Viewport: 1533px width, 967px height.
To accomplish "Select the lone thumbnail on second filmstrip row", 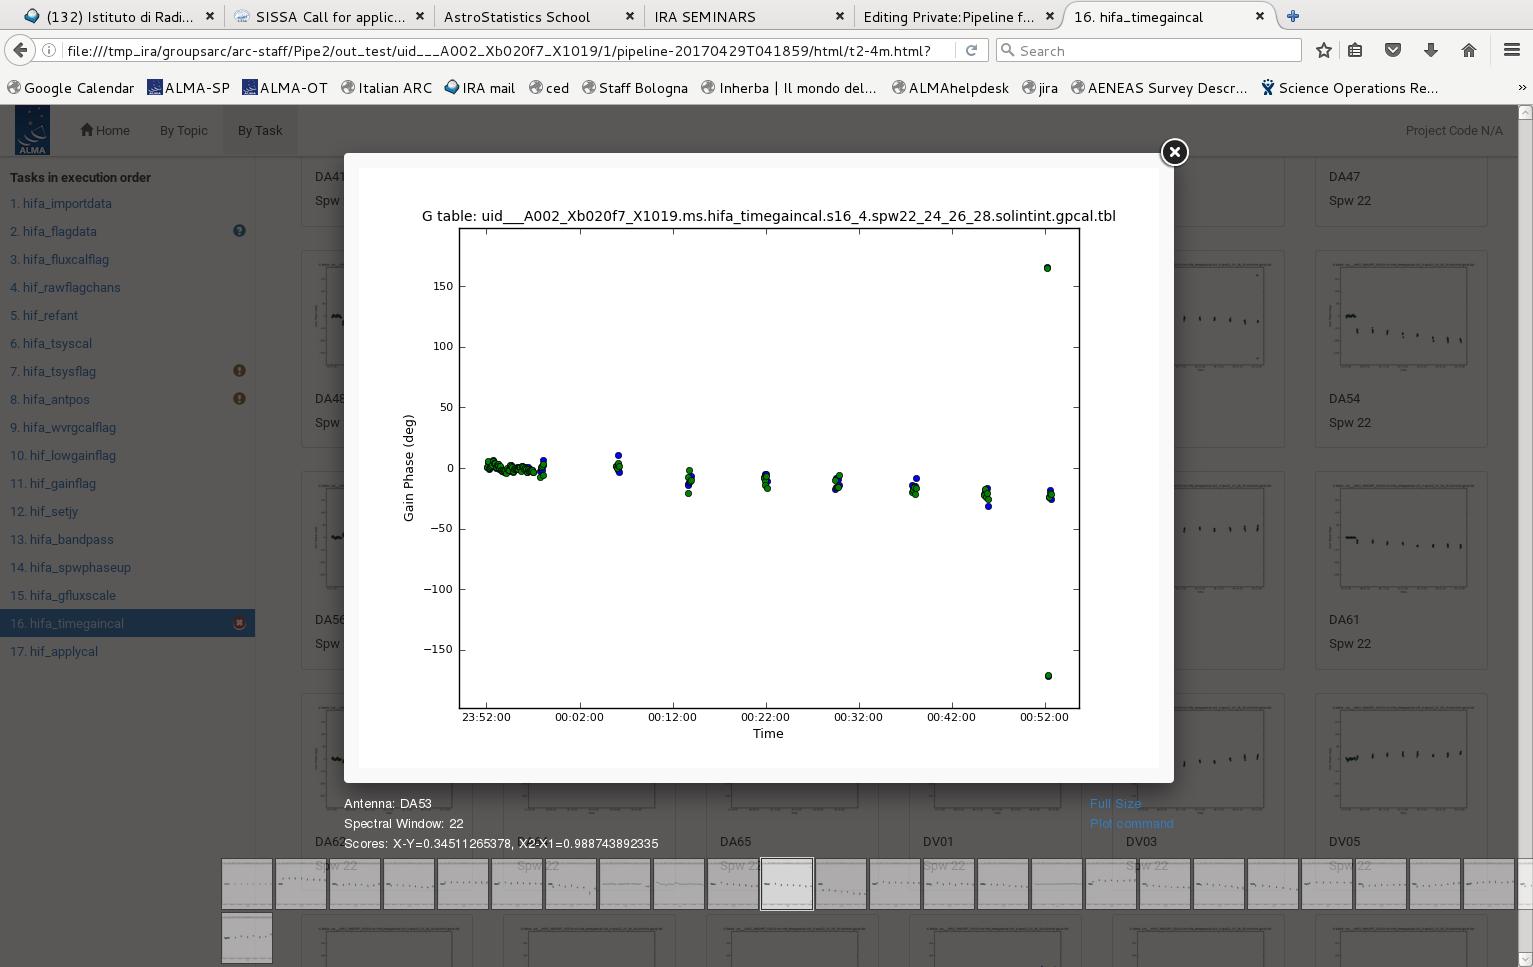I will [247, 938].
